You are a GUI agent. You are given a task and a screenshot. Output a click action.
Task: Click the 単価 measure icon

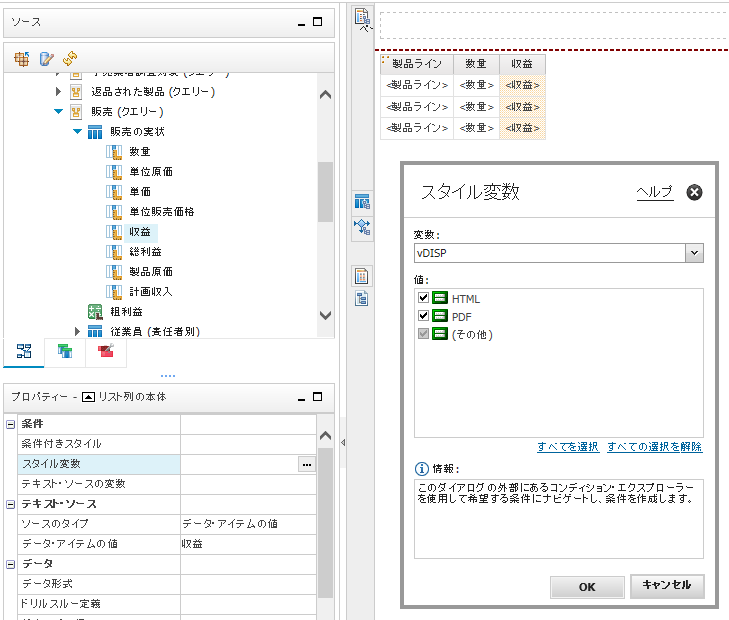pyautogui.click(x=114, y=192)
